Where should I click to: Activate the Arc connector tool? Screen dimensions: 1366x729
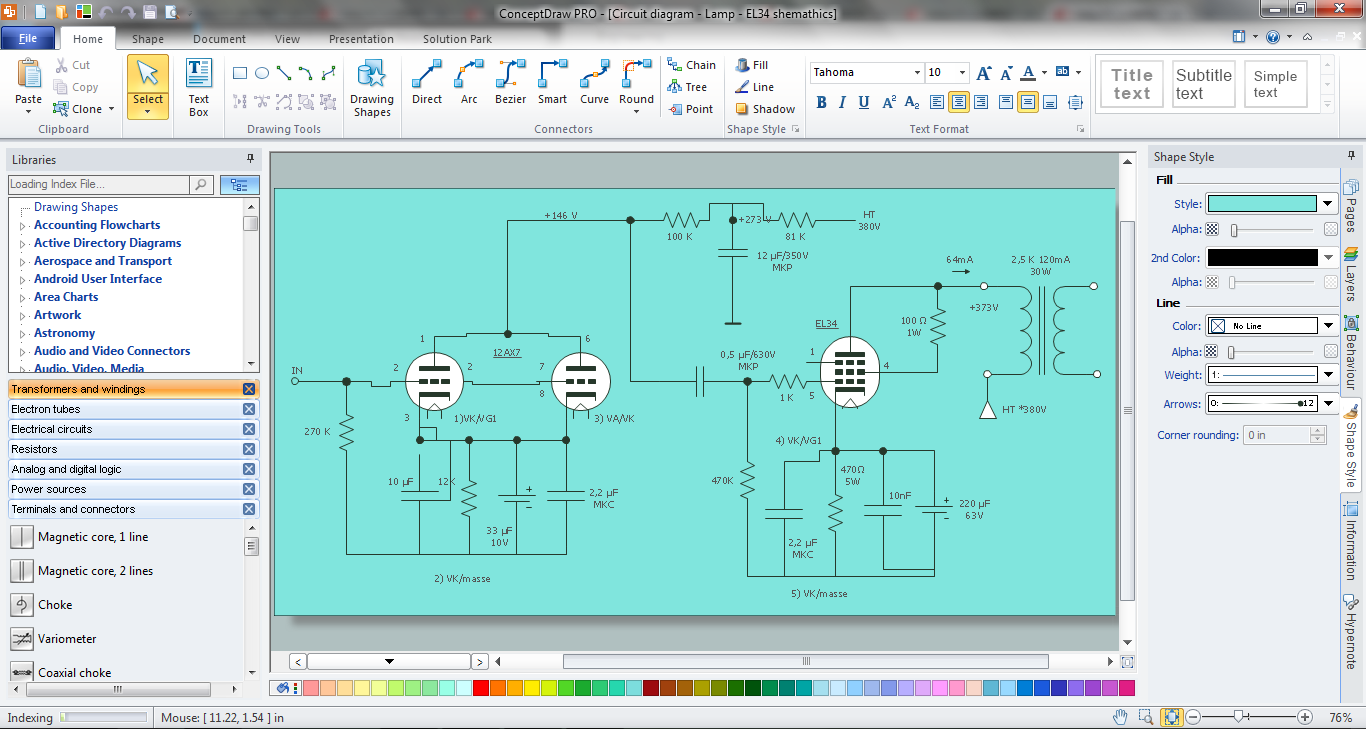469,82
